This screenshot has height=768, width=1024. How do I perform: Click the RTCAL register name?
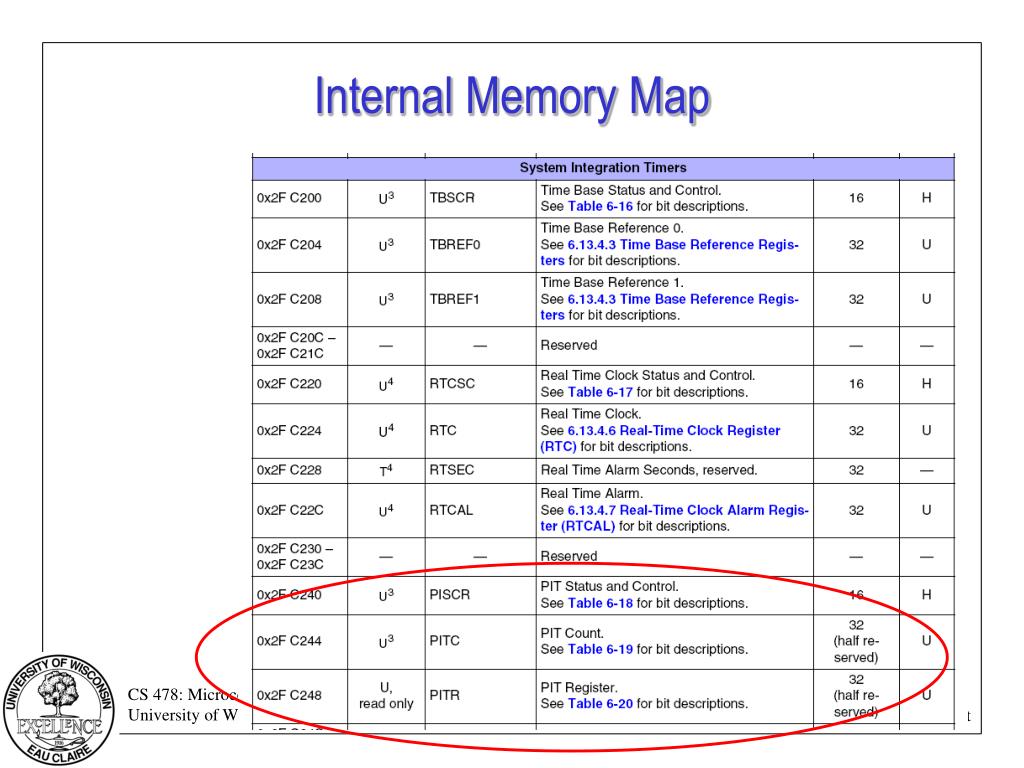451,511
